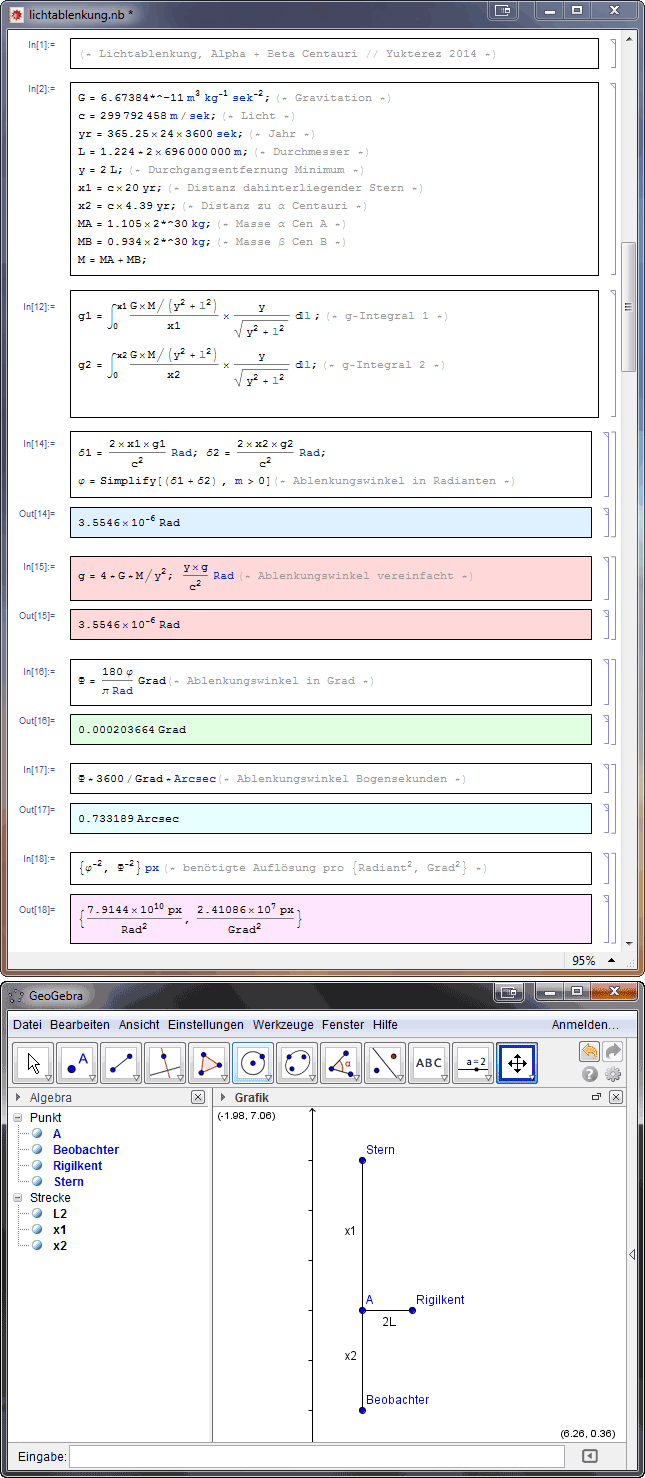Open the Fenster menu
This screenshot has height=1478, width=645.
[x=344, y=1025]
